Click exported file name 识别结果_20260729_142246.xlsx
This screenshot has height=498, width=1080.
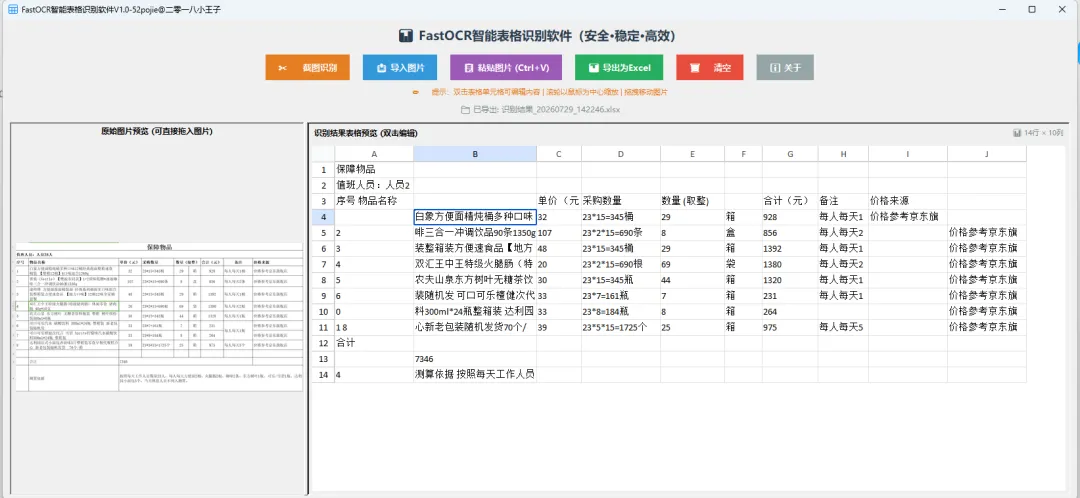tap(560, 110)
